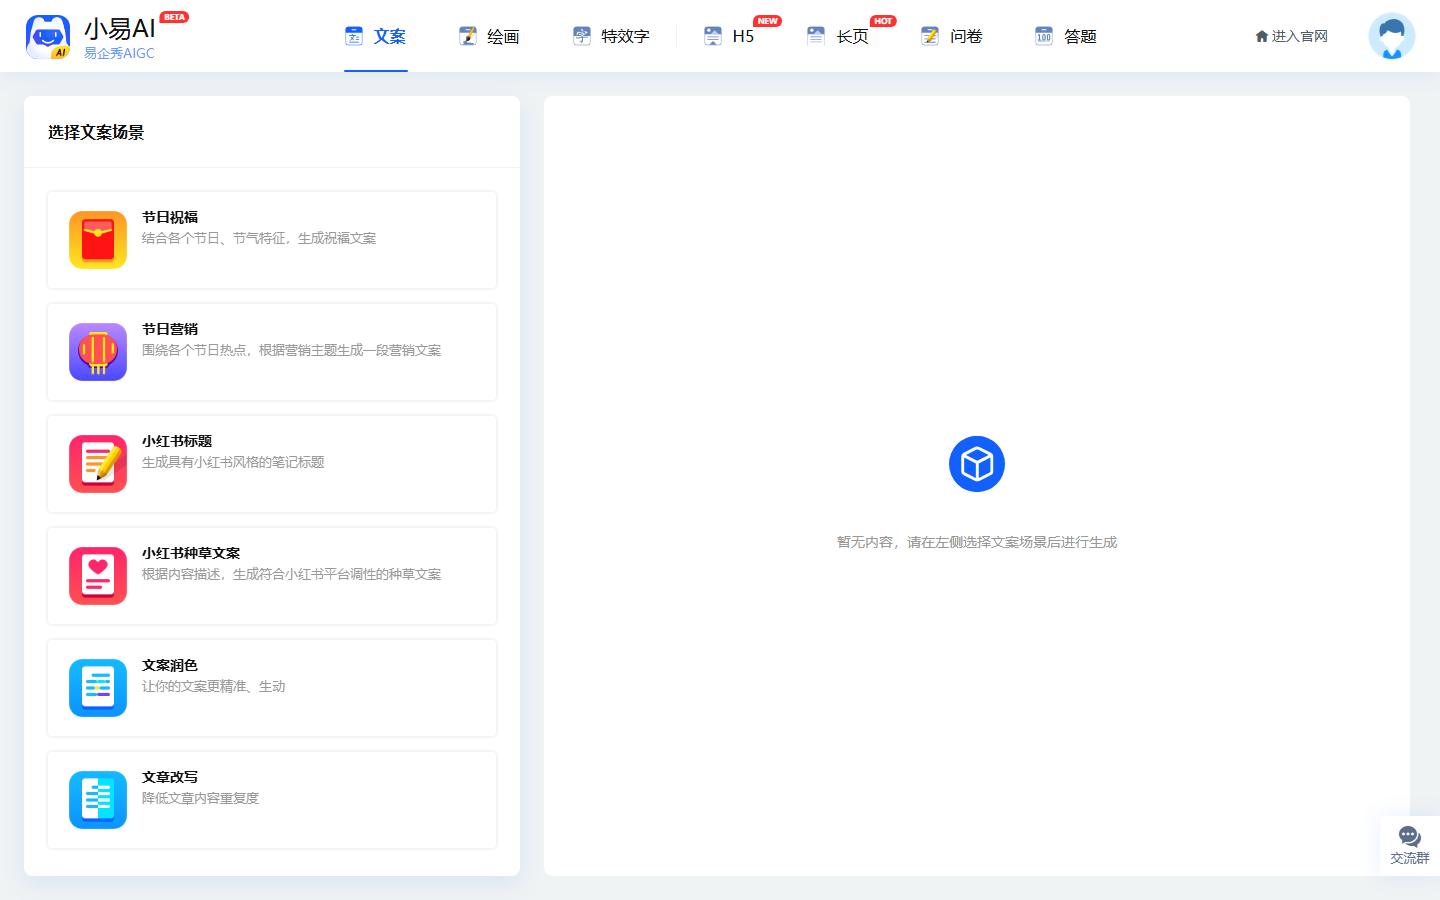Click the 小红书种草文案 heart icon

(98, 576)
